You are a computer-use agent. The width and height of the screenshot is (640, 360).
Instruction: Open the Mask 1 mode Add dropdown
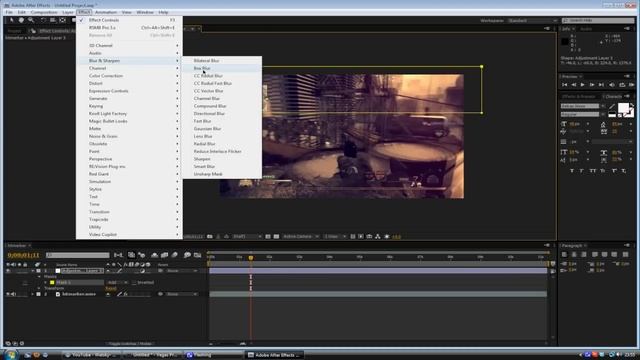118,282
